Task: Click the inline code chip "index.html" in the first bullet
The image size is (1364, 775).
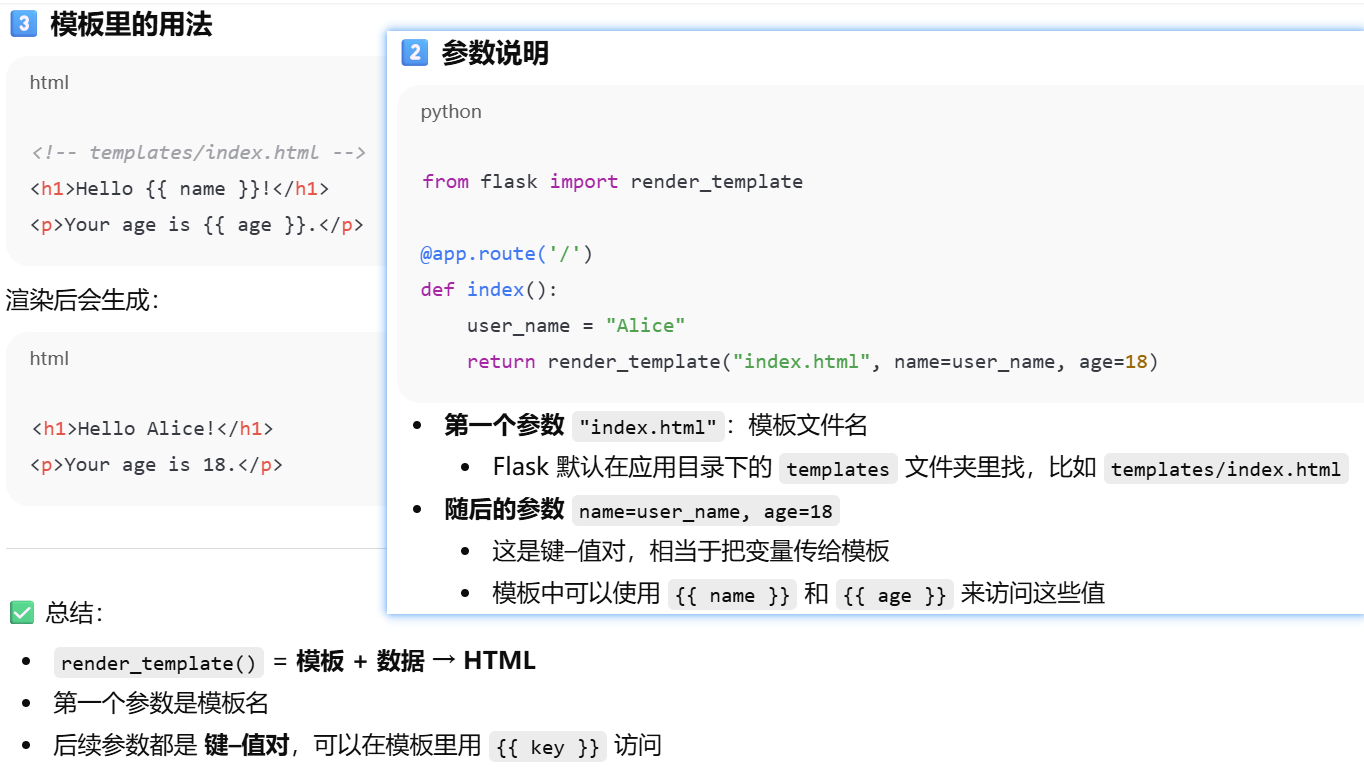Action: point(648,427)
